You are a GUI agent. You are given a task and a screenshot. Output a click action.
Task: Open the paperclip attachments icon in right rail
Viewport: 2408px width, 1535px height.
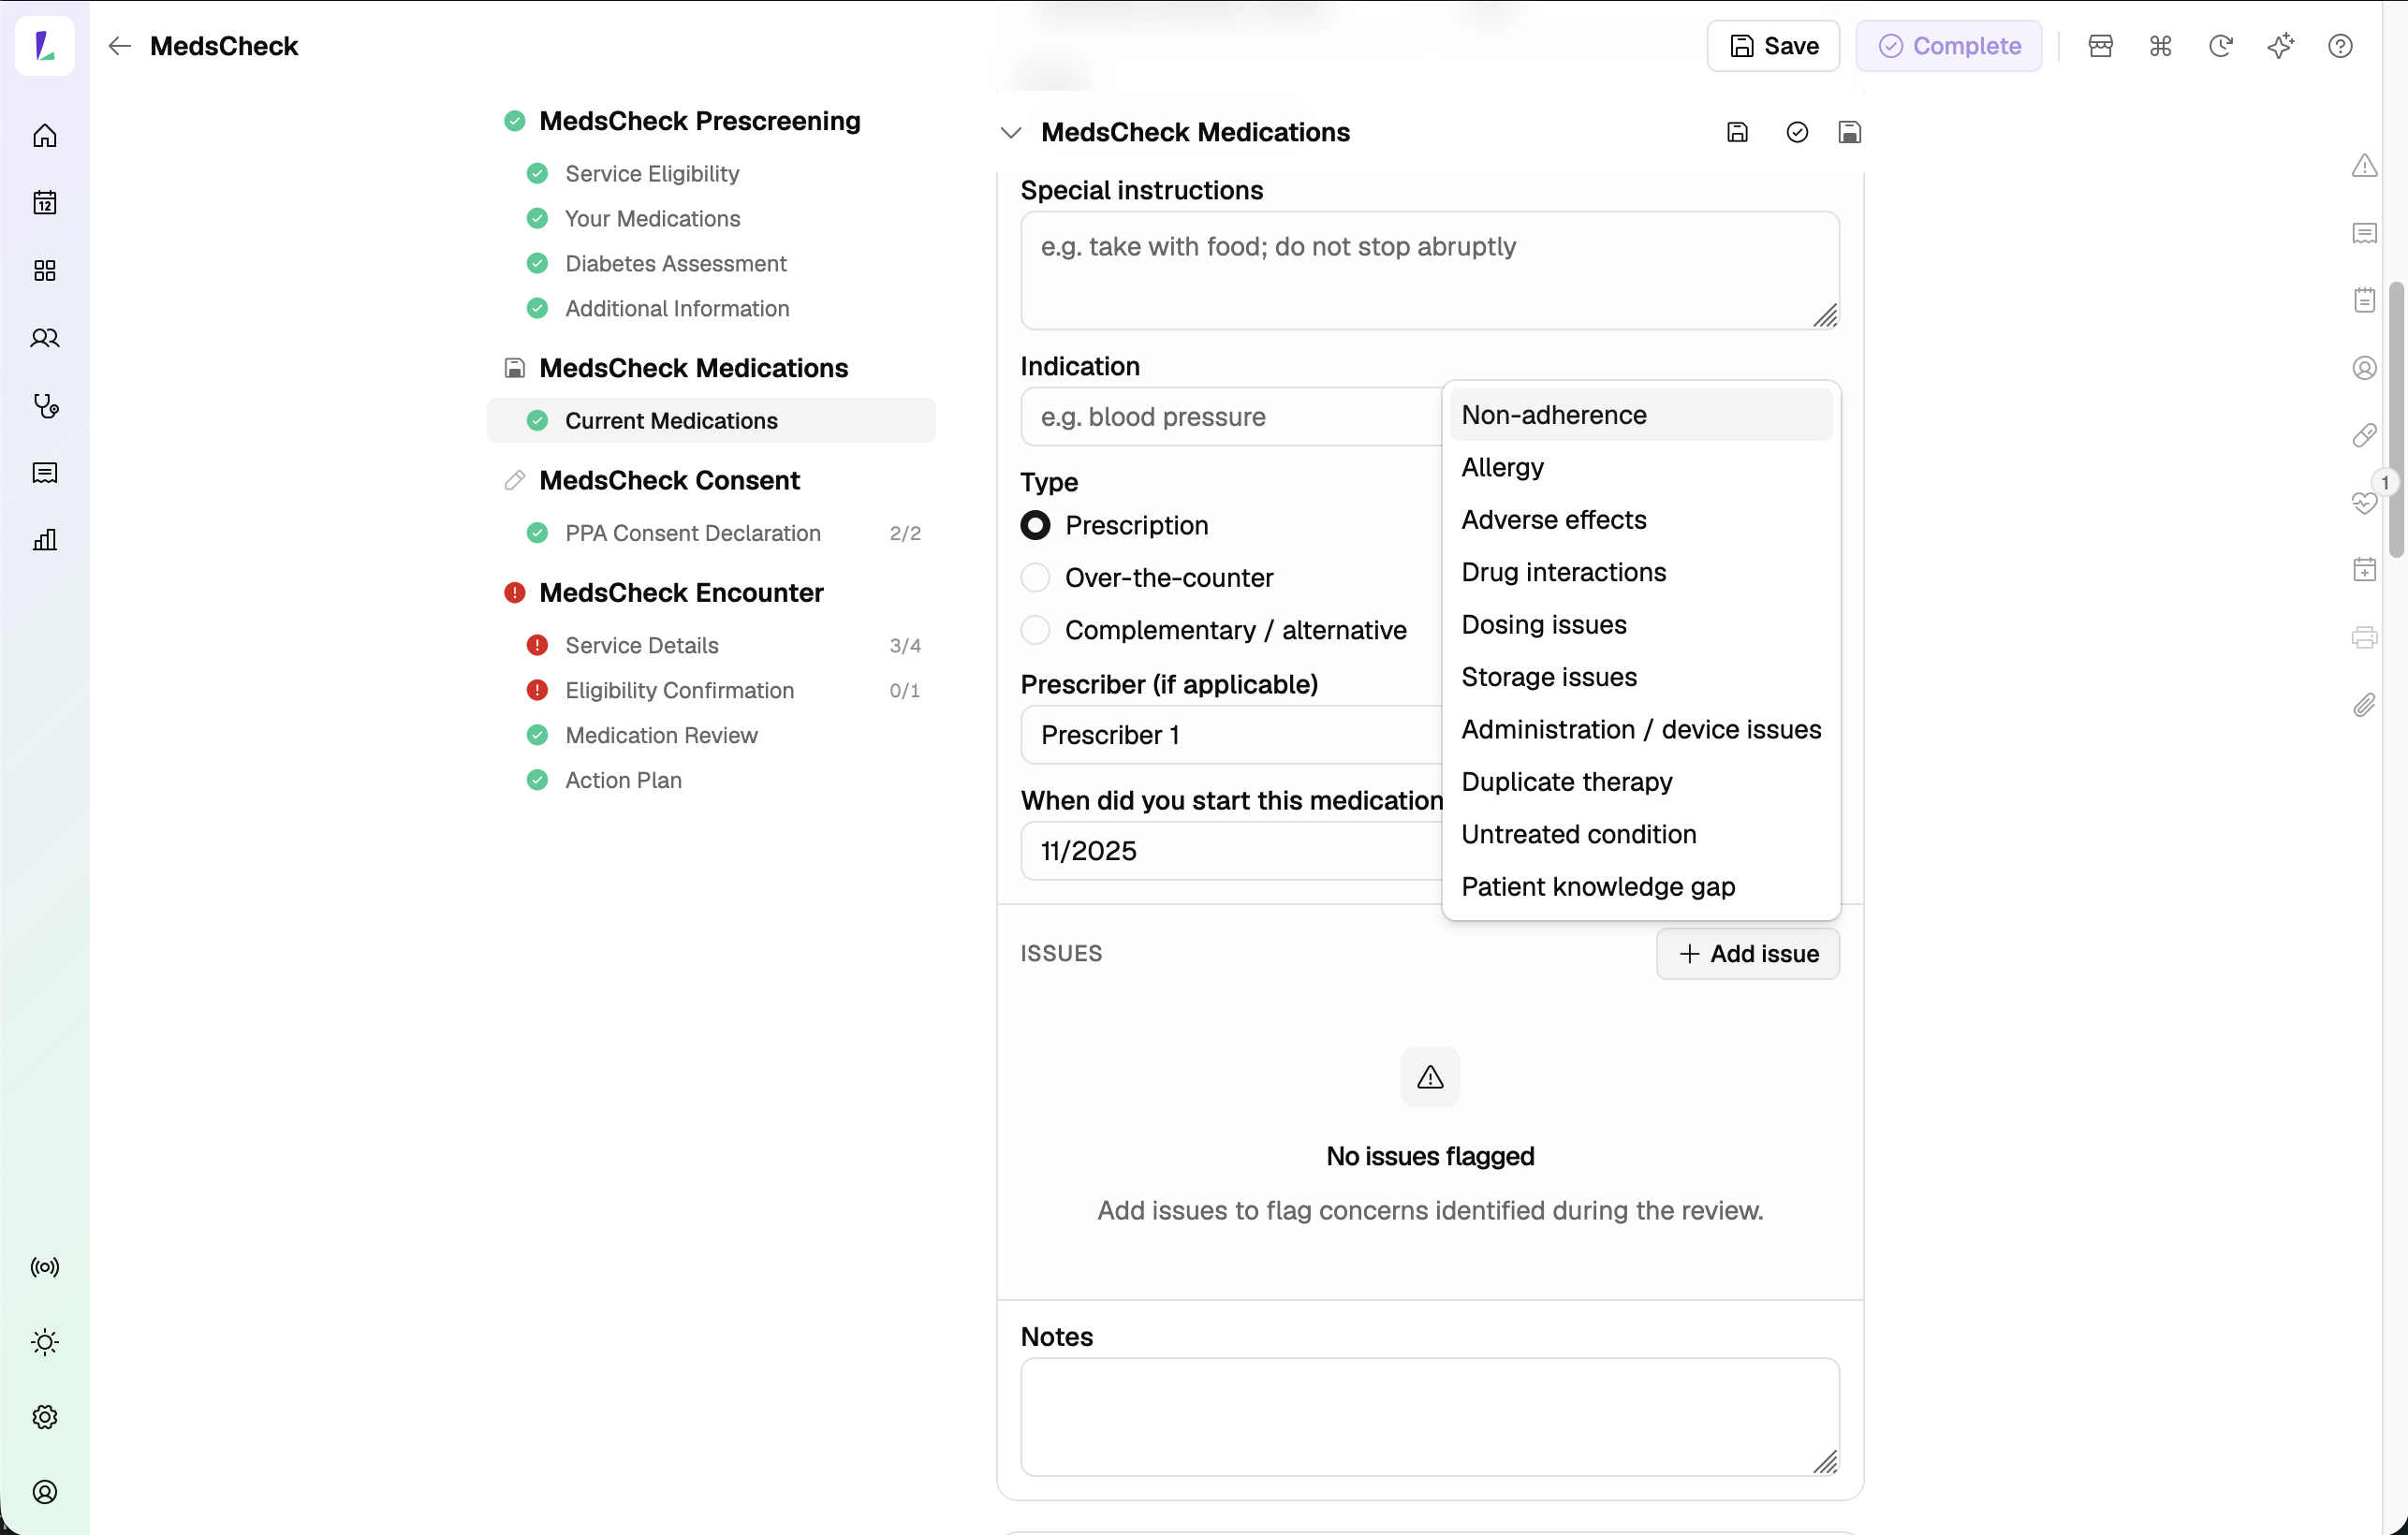2365,706
